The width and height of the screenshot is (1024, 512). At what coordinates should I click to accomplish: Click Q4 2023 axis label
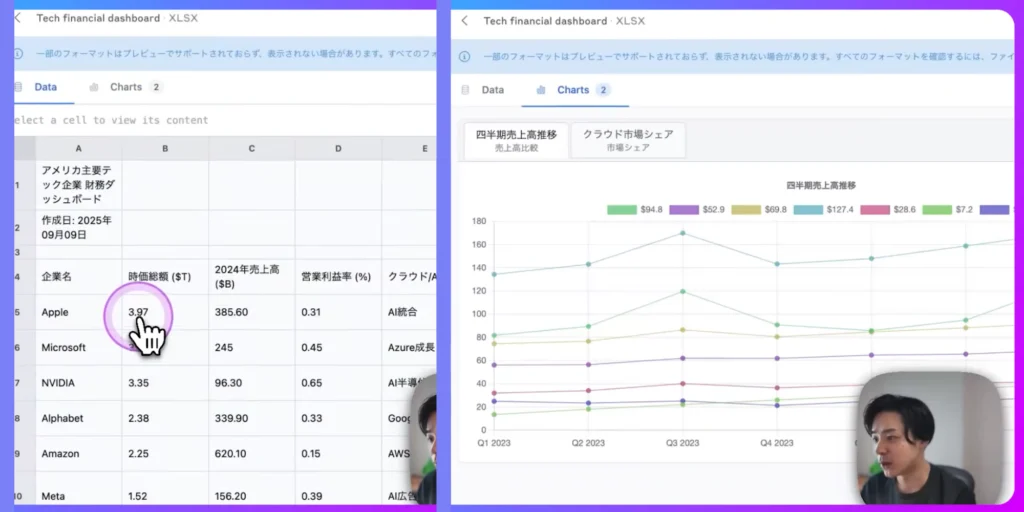(x=776, y=443)
